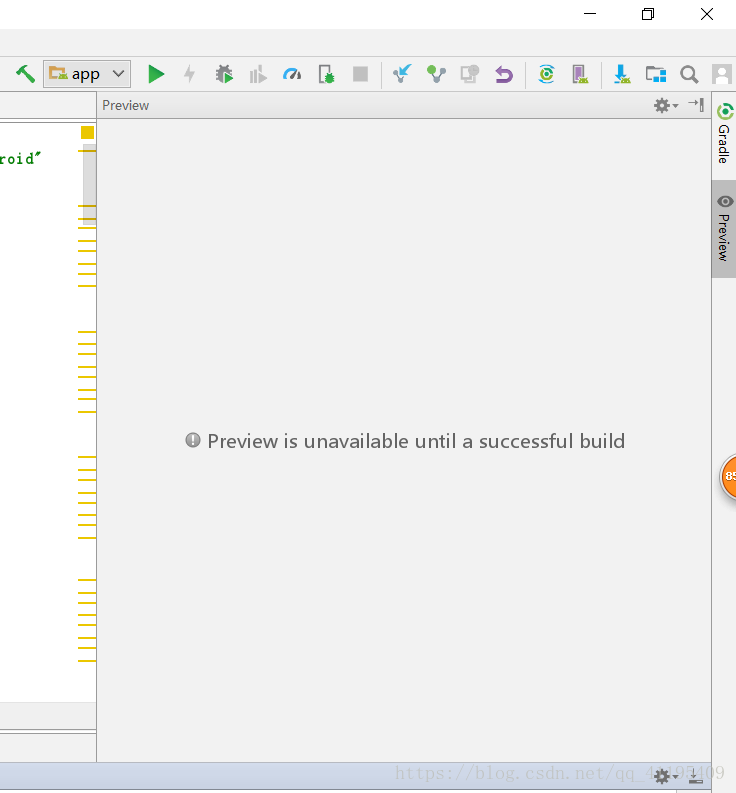The image size is (736, 793).
Task: Click the VCS Update Project arrow icon
Action: coord(402,74)
